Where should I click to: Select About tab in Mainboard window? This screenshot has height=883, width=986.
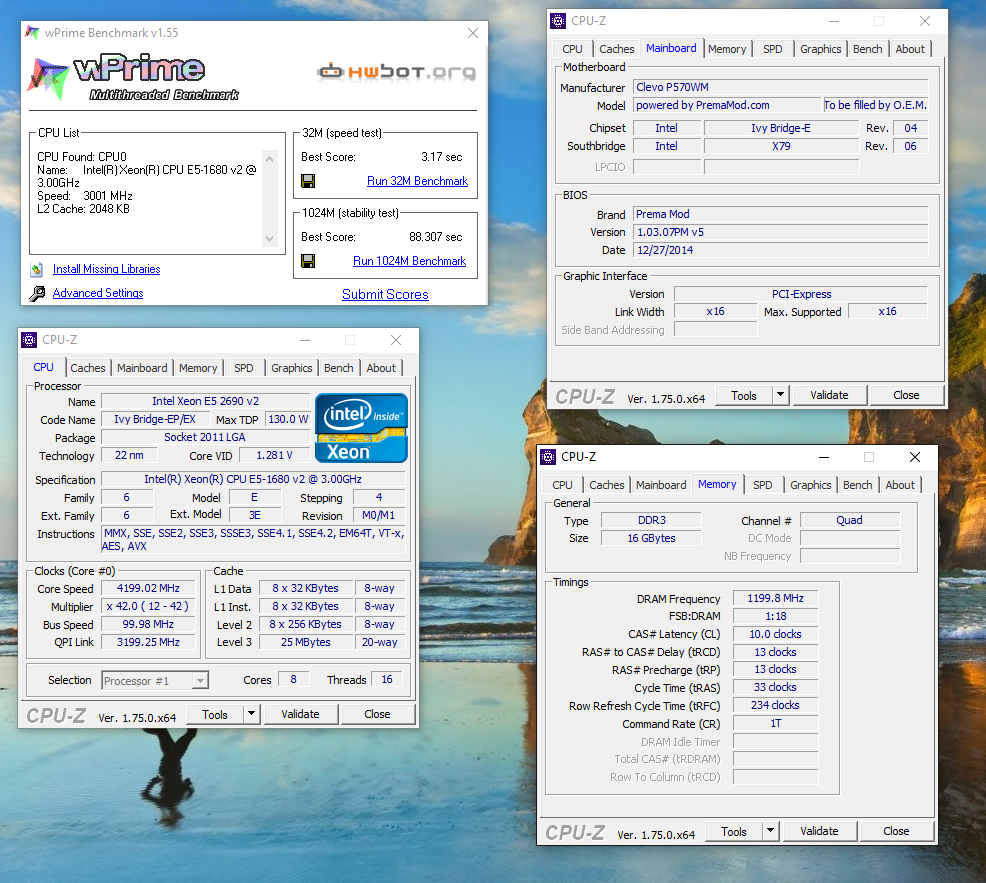tap(910, 49)
